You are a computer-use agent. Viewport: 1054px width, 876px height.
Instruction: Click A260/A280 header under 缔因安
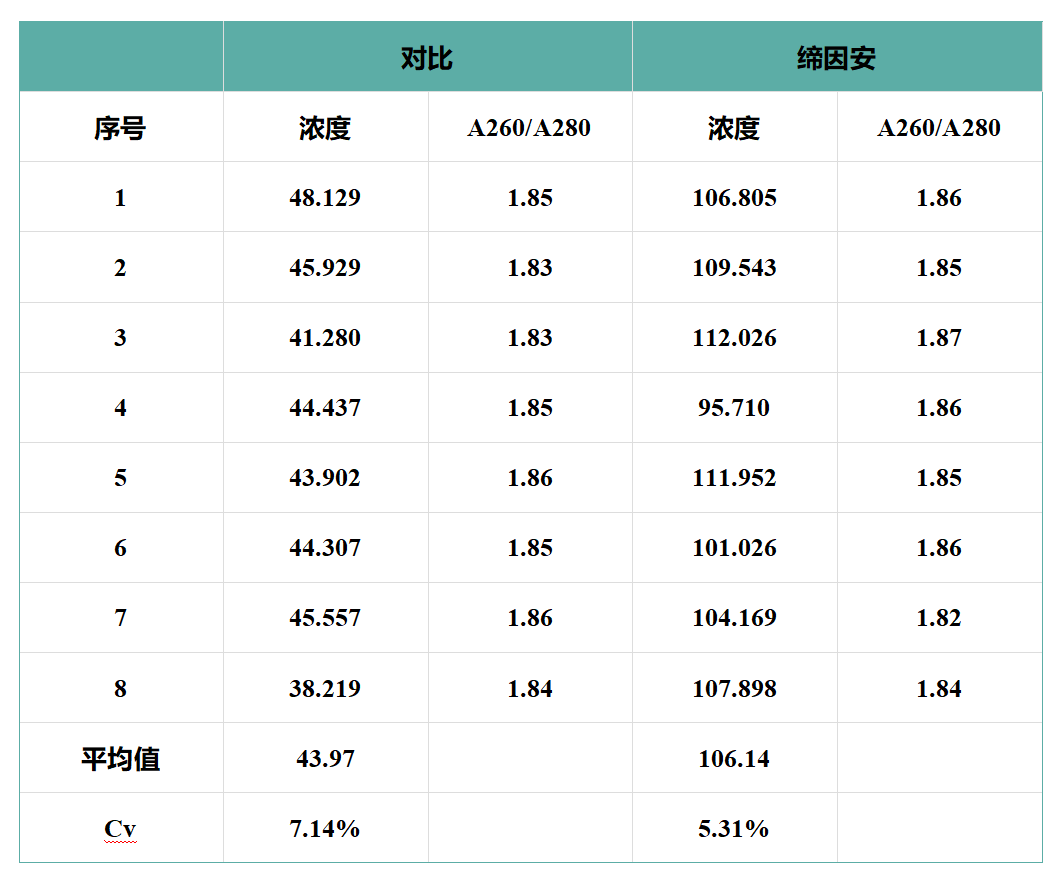click(x=940, y=127)
